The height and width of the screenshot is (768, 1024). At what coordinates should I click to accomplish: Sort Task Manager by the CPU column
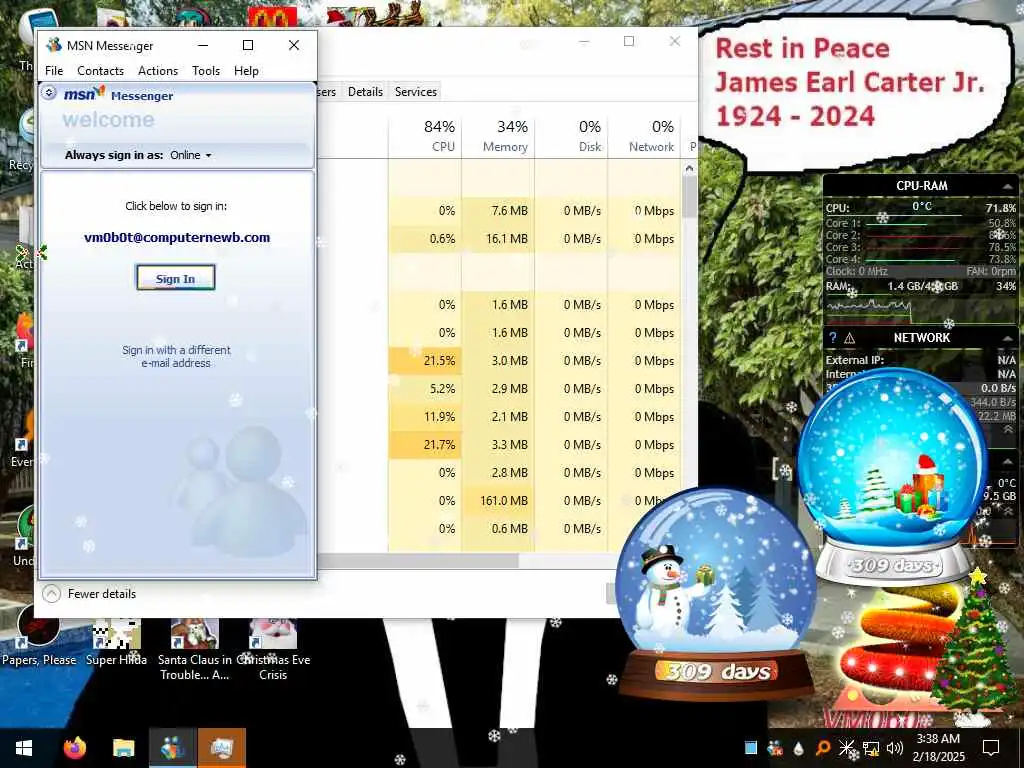click(x=425, y=136)
